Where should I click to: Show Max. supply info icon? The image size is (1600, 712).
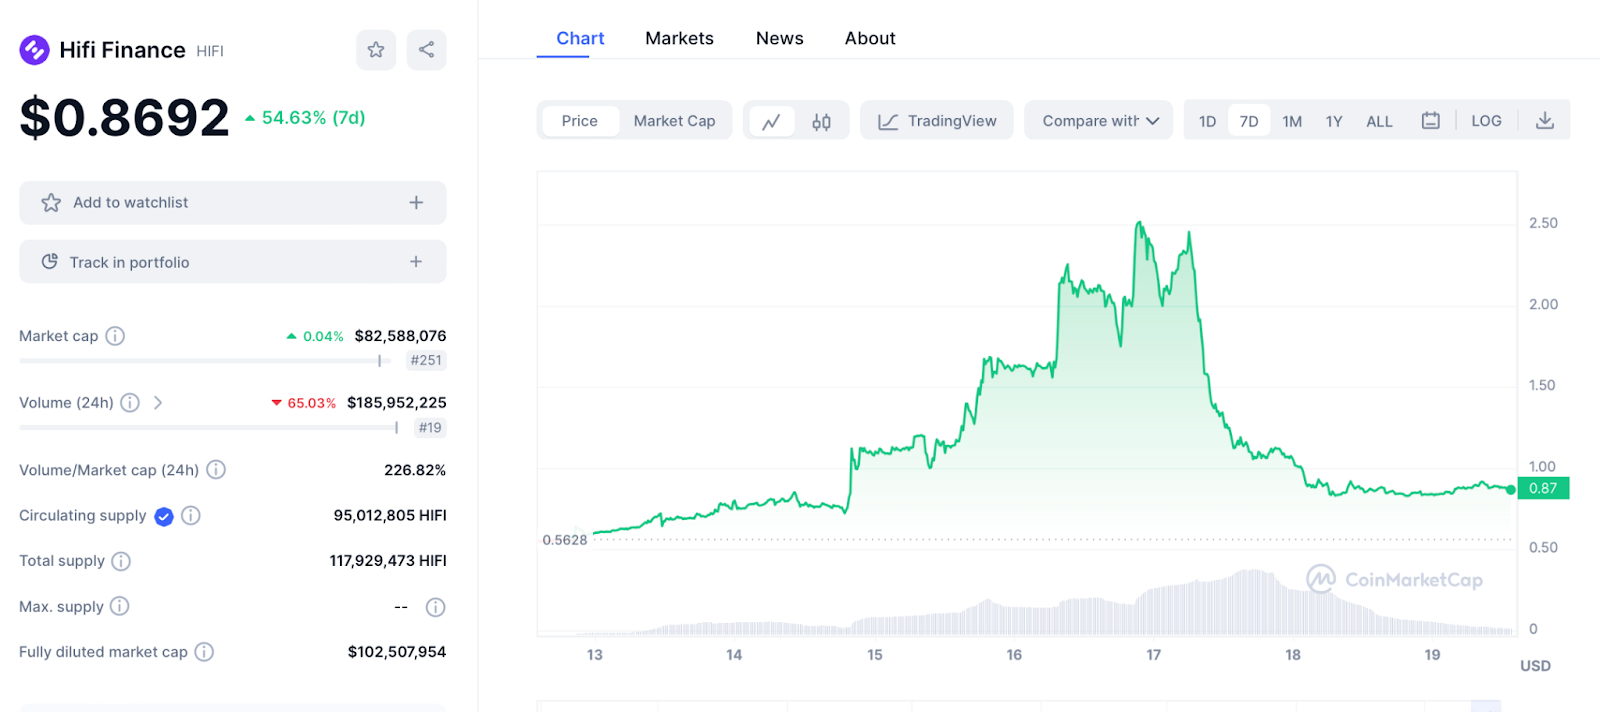coord(119,606)
